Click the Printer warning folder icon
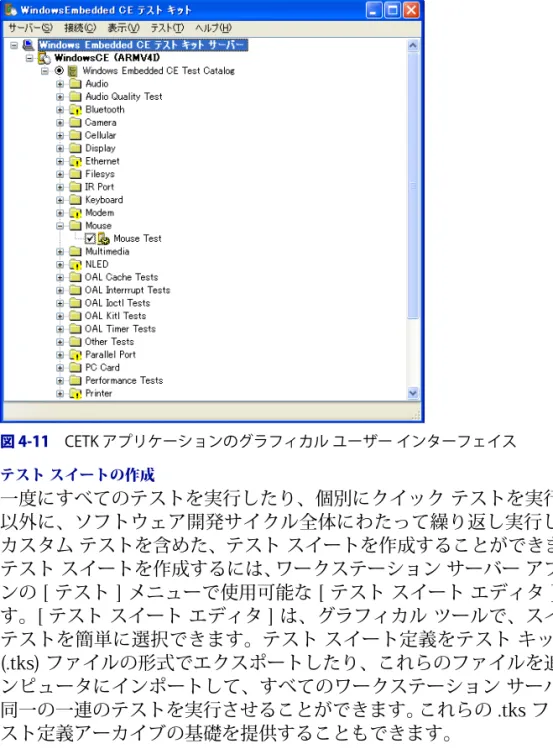The width and height of the screenshot is (553, 749). 75,394
